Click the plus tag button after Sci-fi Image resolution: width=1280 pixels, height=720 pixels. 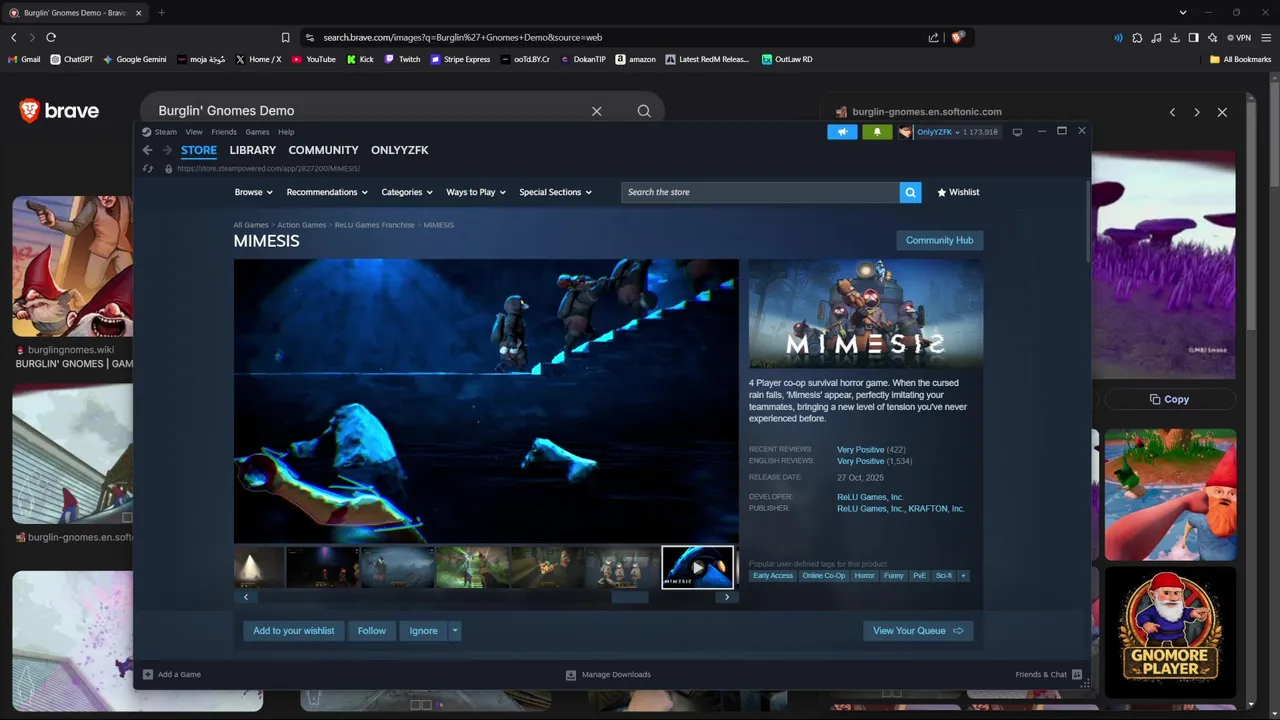(963, 576)
